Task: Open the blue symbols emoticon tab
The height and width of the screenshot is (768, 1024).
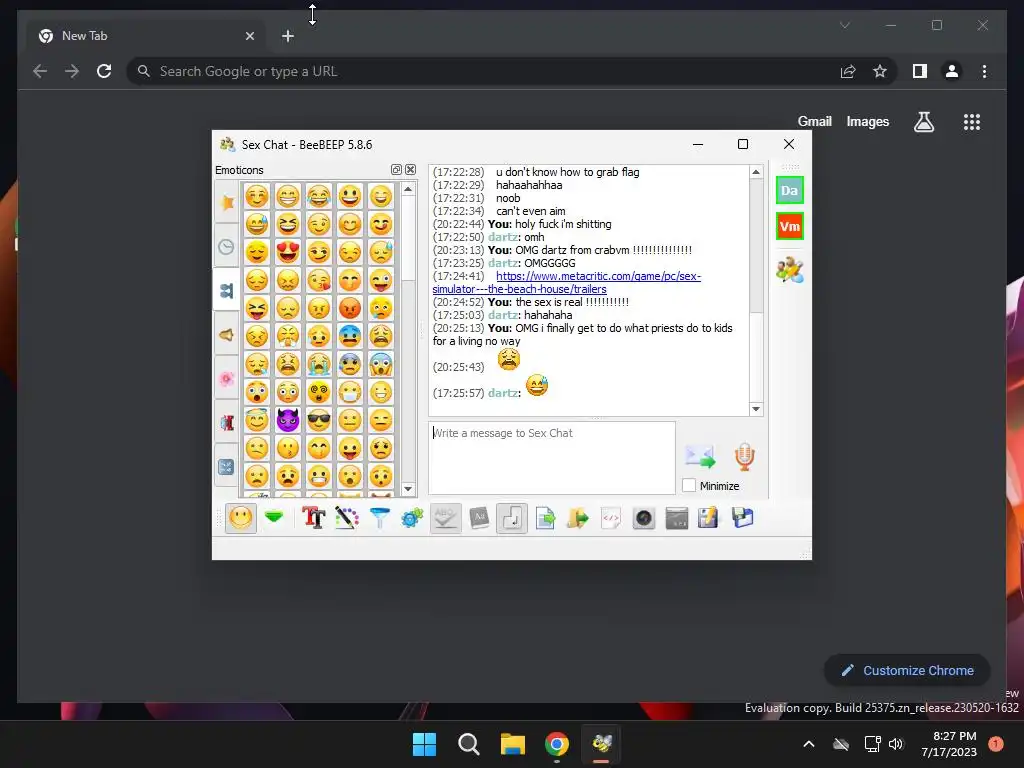Action: [x=227, y=466]
